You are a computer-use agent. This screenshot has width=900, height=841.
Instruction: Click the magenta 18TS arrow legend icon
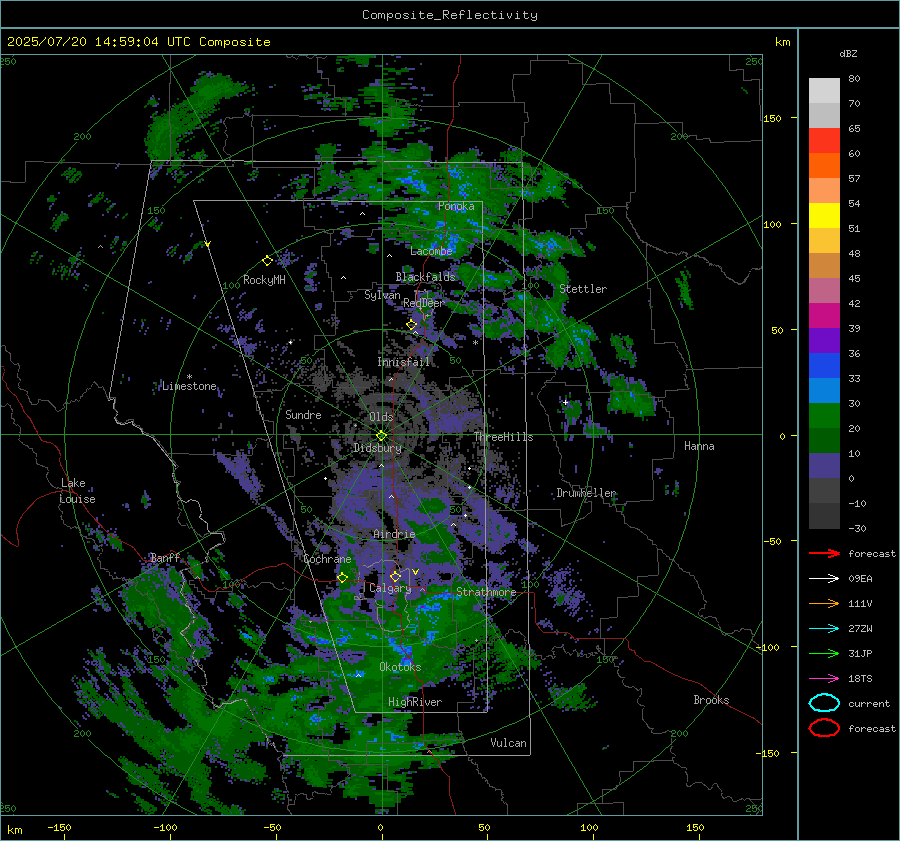(824, 679)
